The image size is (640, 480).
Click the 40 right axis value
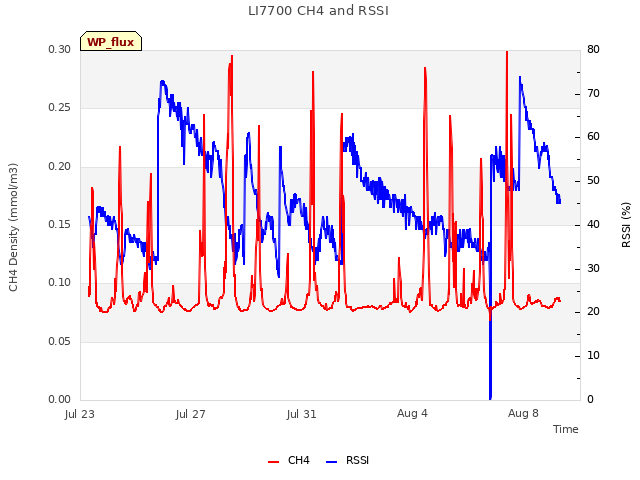click(x=593, y=224)
